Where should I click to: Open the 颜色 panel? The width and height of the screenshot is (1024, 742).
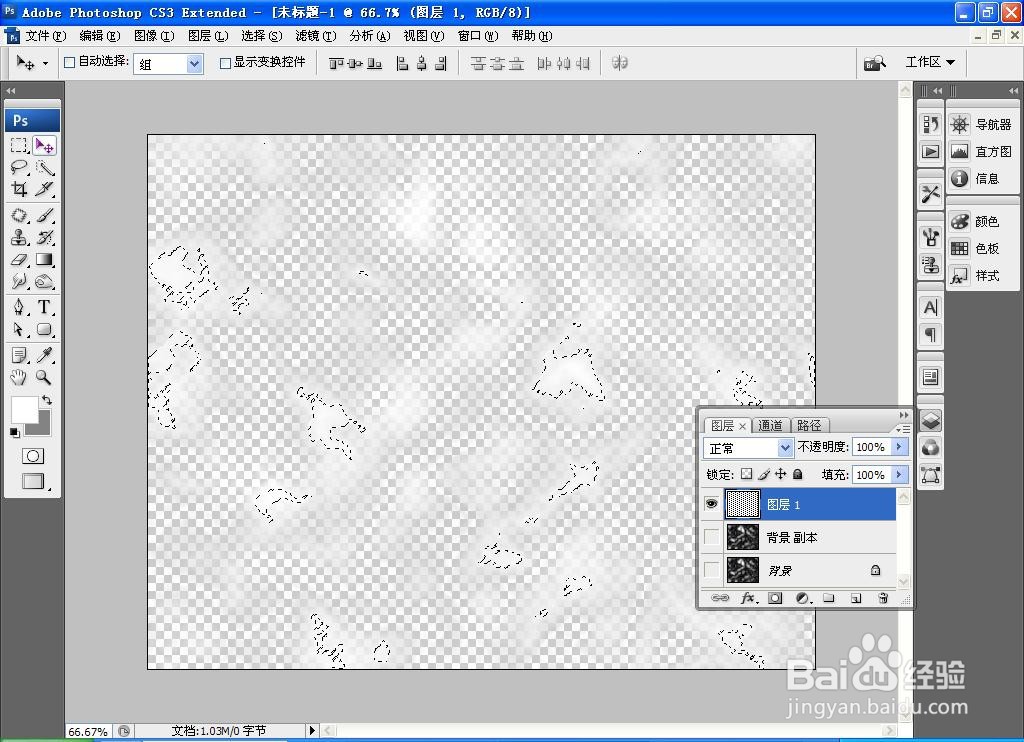tap(975, 221)
